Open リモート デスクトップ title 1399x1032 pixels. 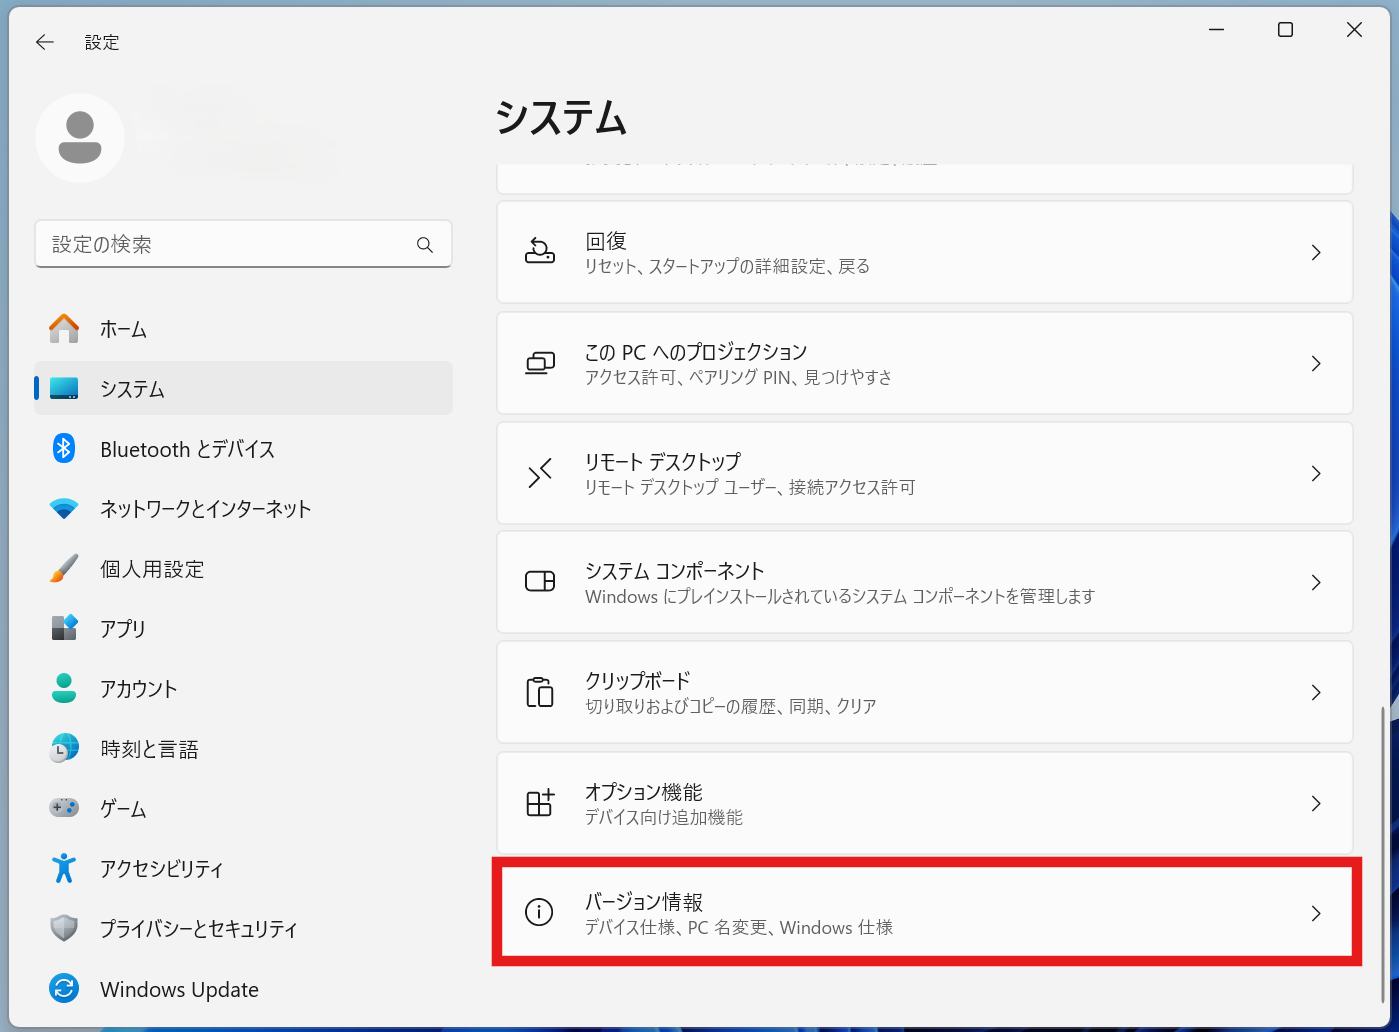point(663,461)
